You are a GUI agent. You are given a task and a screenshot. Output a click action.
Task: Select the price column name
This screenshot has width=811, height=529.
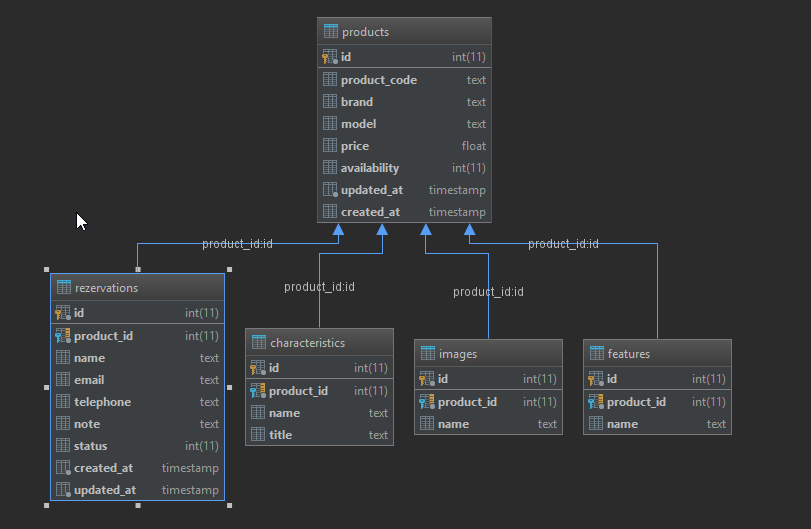click(355, 146)
